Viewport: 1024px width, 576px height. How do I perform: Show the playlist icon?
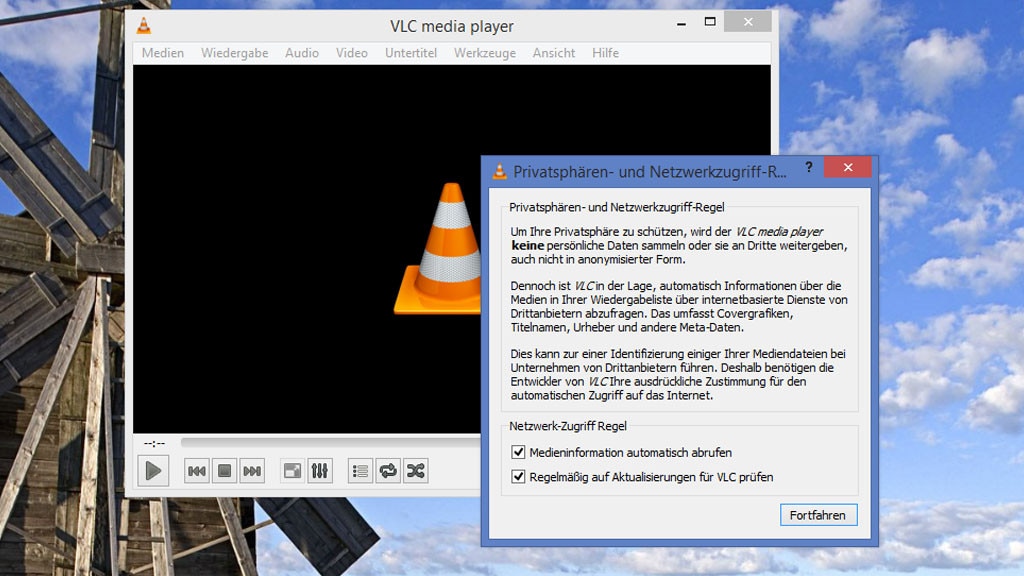pos(360,471)
